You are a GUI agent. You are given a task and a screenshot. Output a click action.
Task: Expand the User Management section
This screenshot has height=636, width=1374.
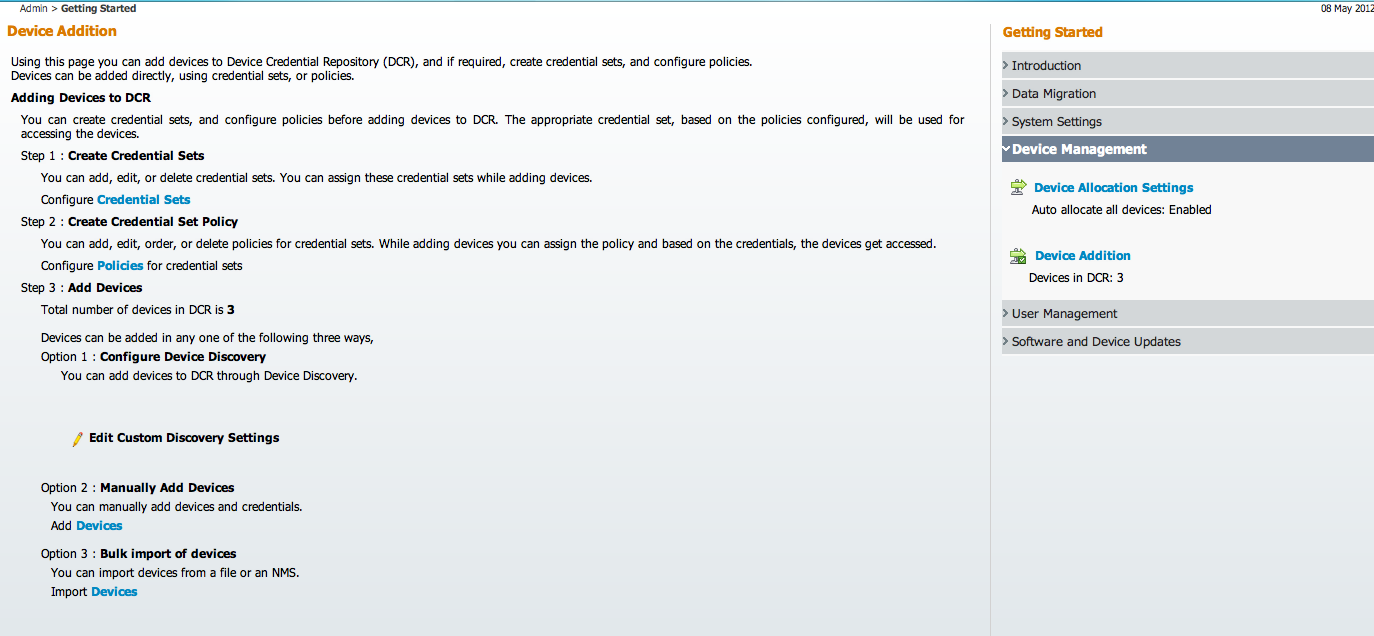pos(1064,314)
